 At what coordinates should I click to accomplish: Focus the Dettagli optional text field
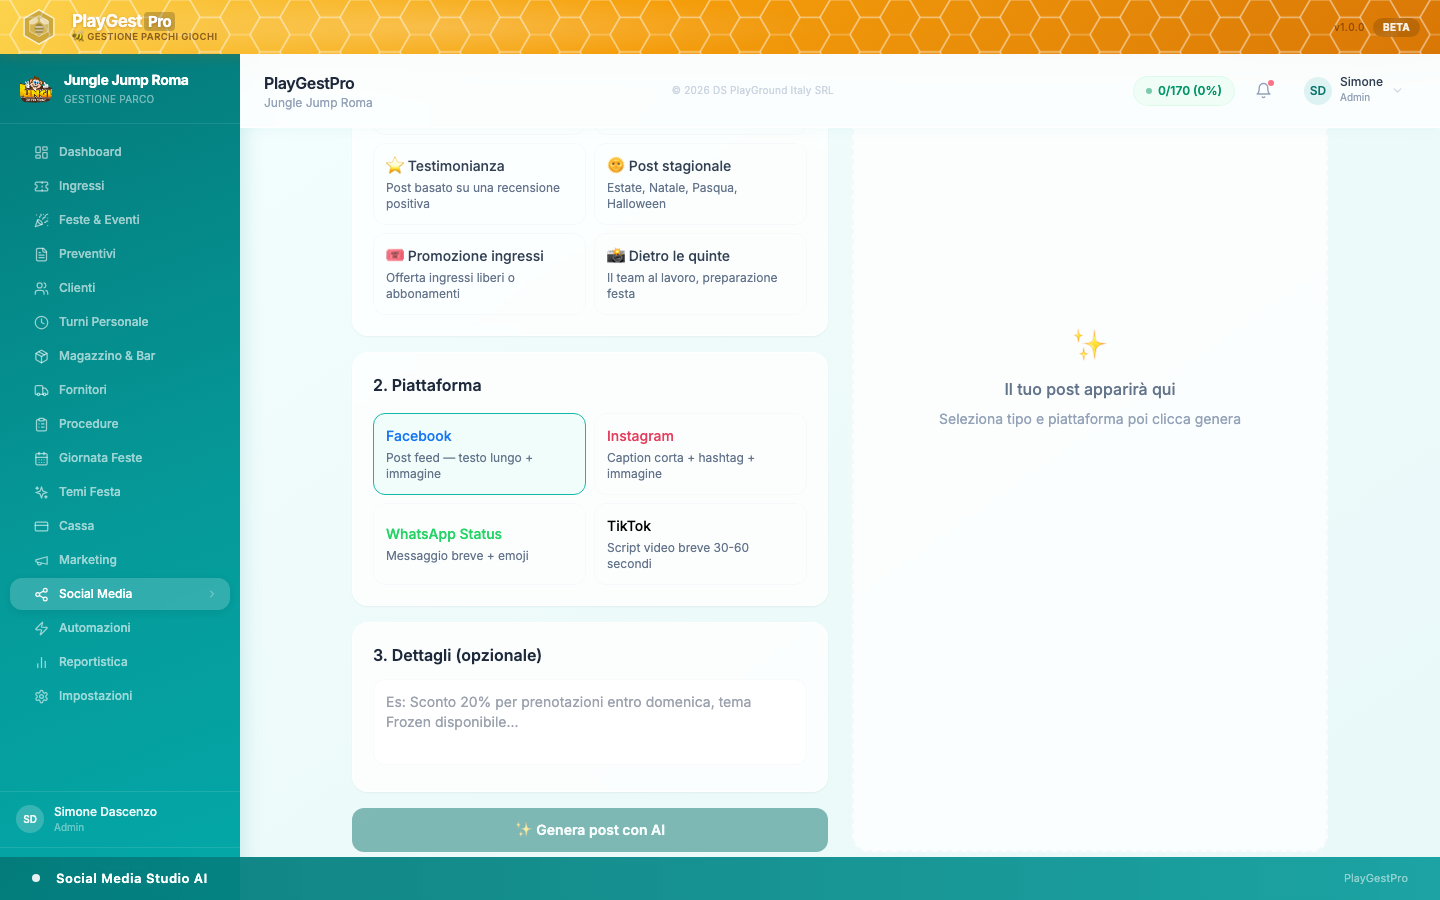tap(590, 722)
